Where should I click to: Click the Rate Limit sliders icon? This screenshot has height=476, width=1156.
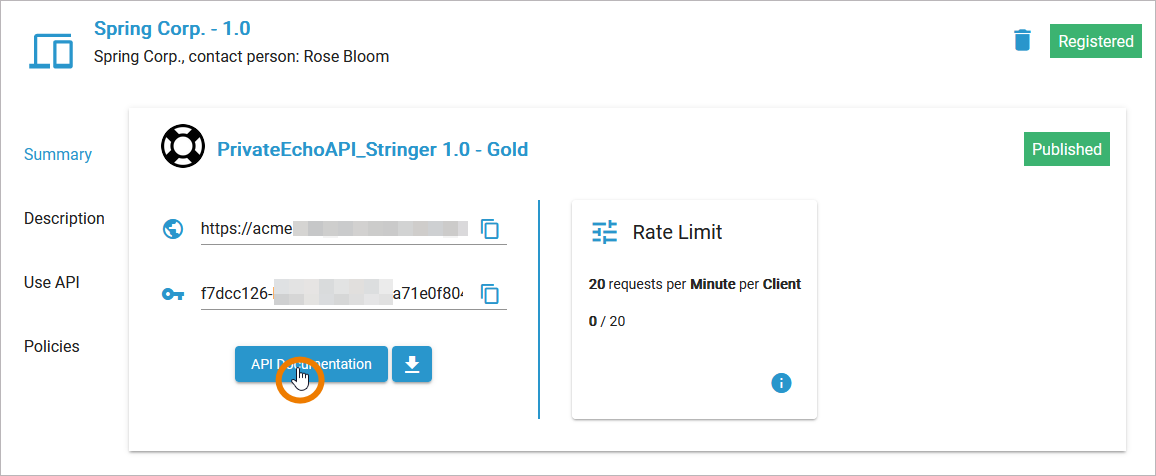pos(605,232)
